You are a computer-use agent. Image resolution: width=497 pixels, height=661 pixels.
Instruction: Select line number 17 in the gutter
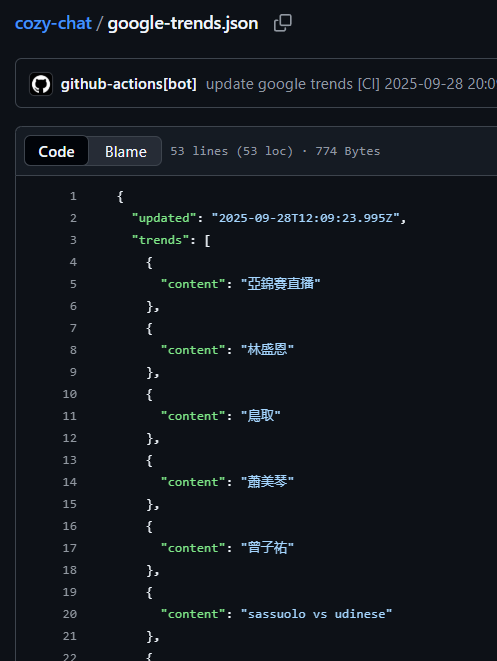point(70,548)
